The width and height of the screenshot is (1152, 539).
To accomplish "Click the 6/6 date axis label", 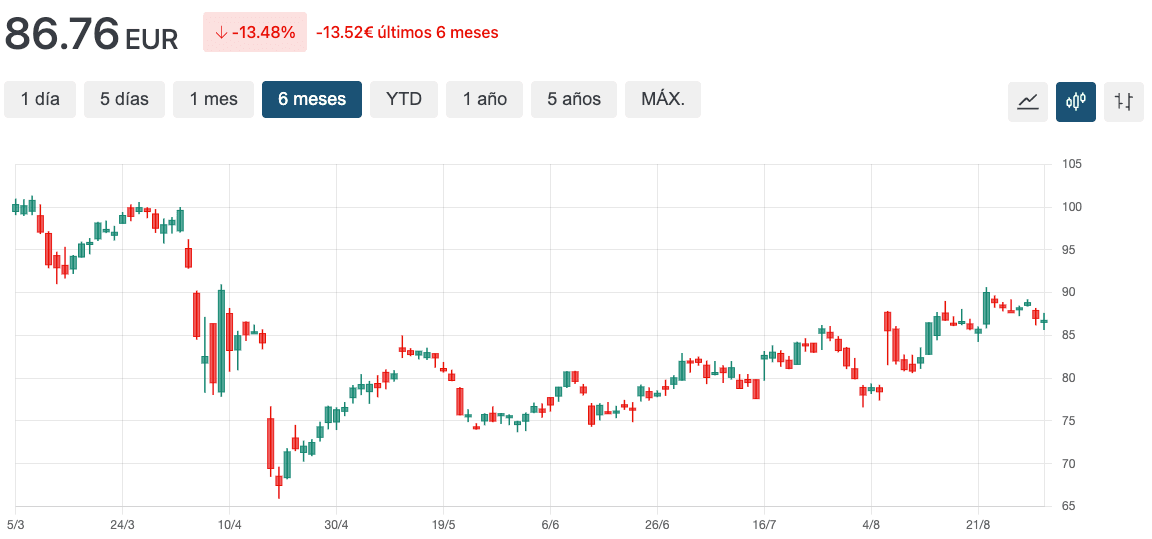I will pyautogui.click(x=550, y=525).
